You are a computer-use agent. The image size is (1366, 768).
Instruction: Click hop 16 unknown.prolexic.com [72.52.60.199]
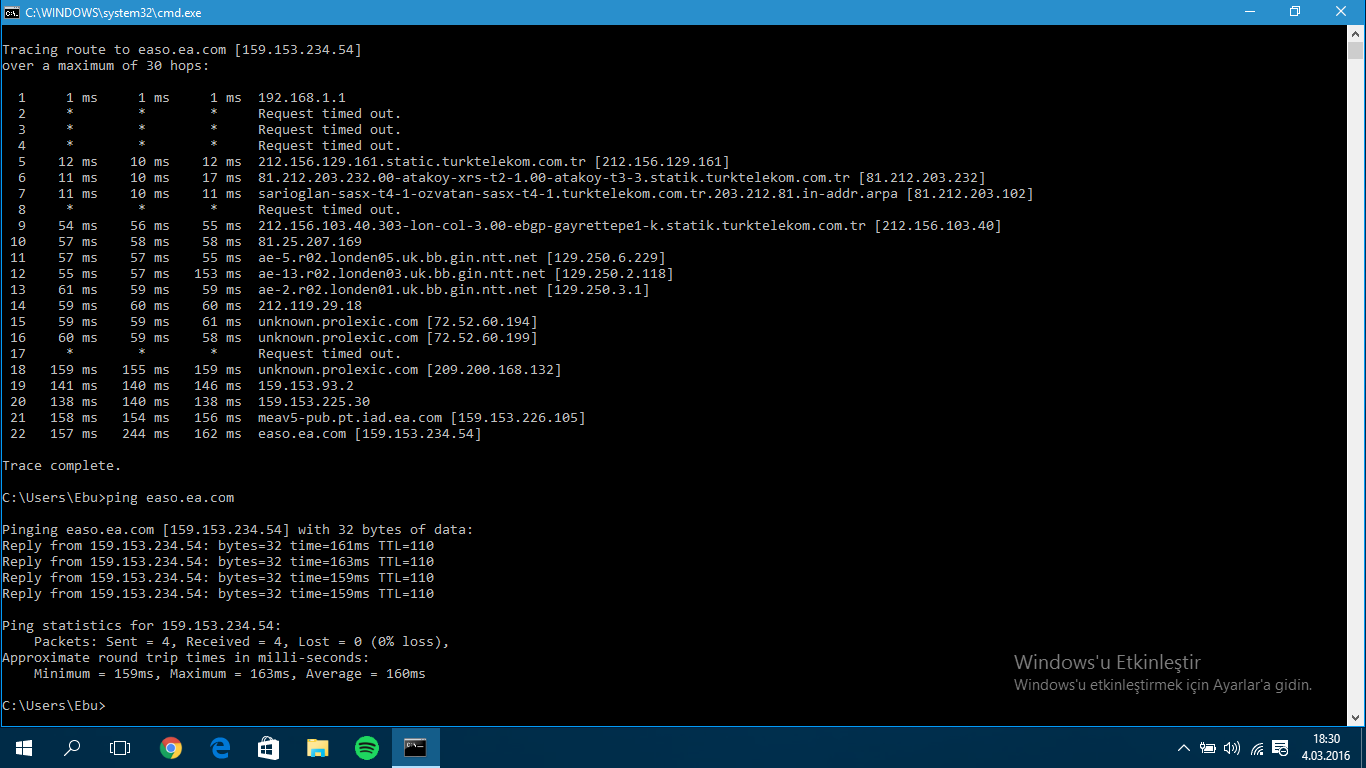[x=398, y=338]
